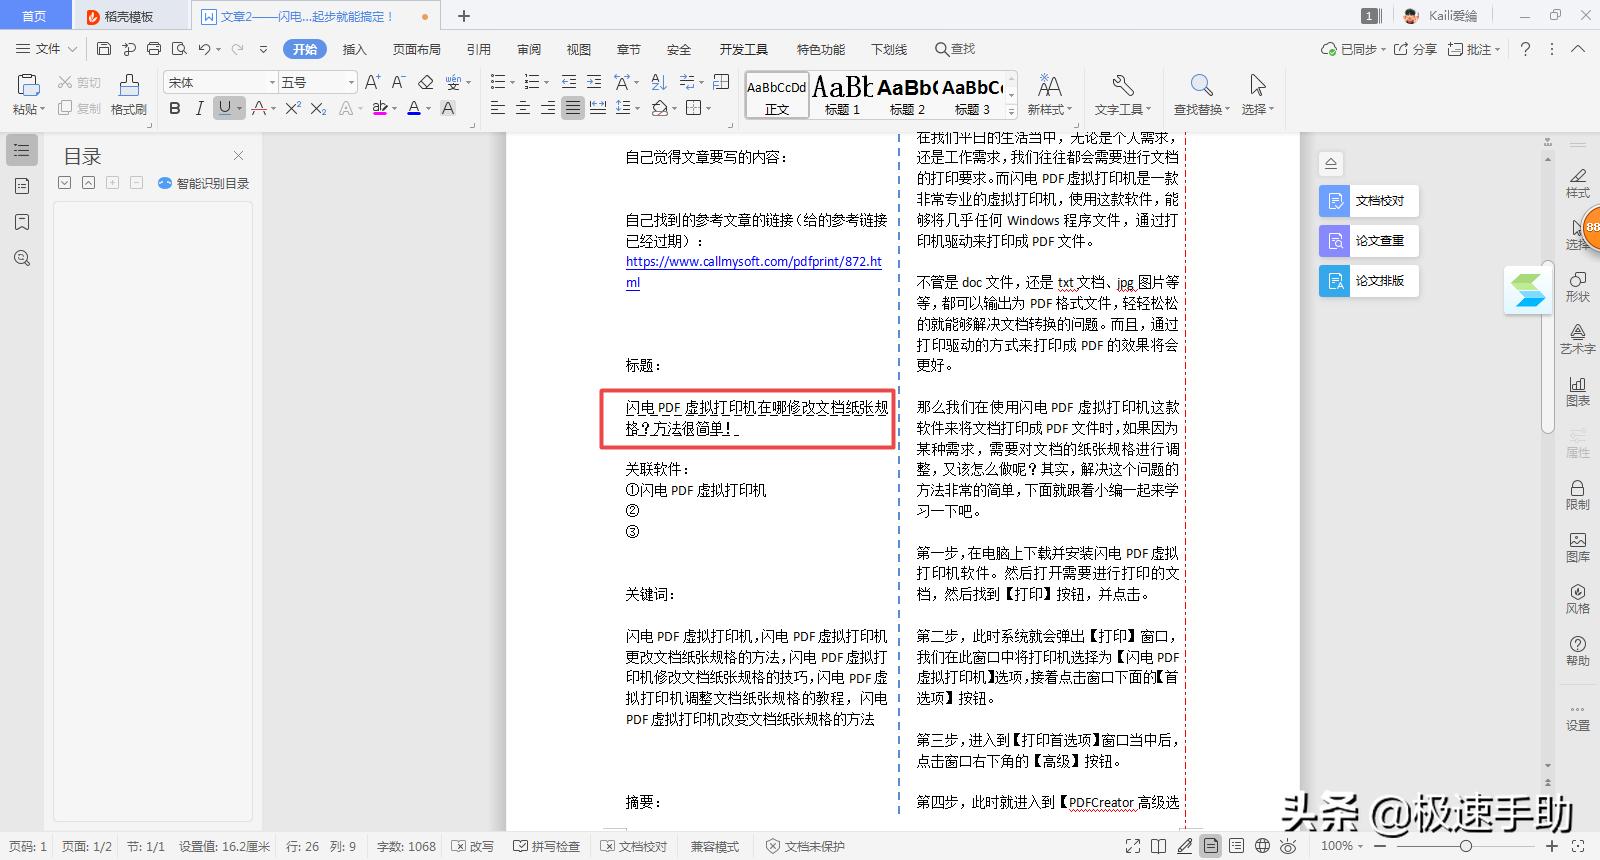Image resolution: width=1600 pixels, height=860 pixels.
Task: Click the 分享 share button
Action: pos(1416,49)
